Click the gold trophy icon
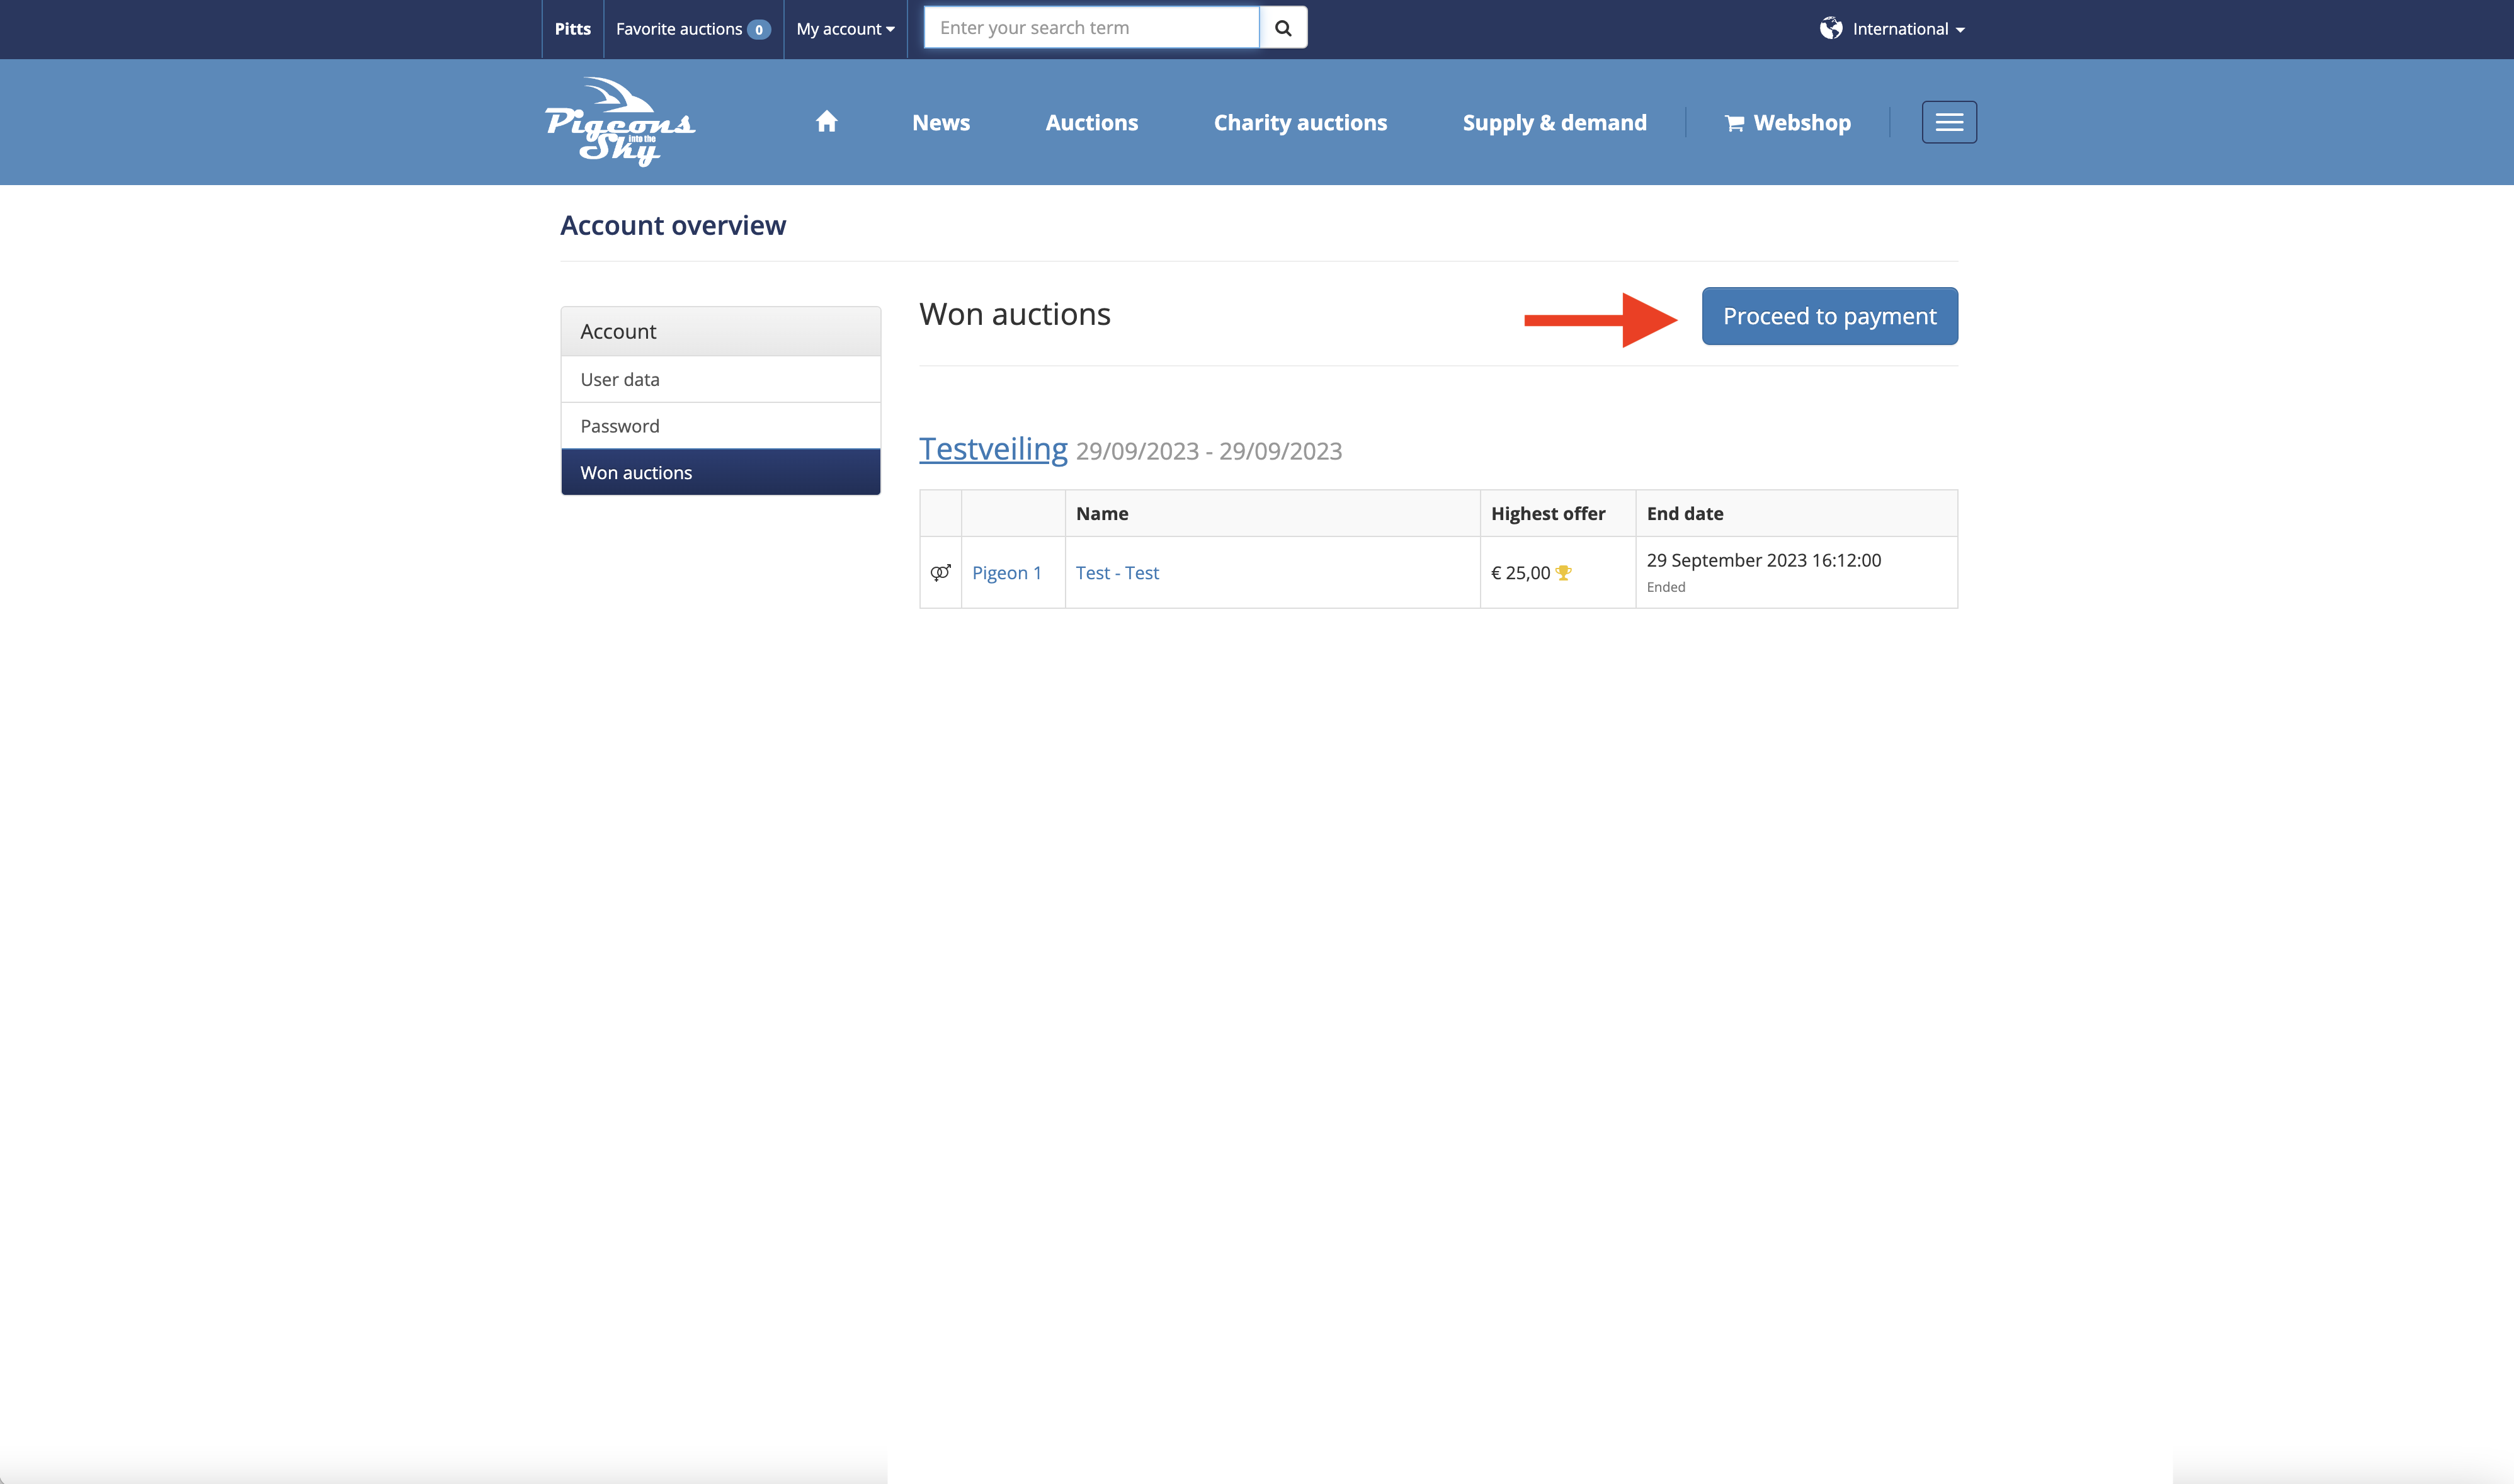Image resolution: width=2514 pixels, height=1484 pixels. [x=1564, y=573]
